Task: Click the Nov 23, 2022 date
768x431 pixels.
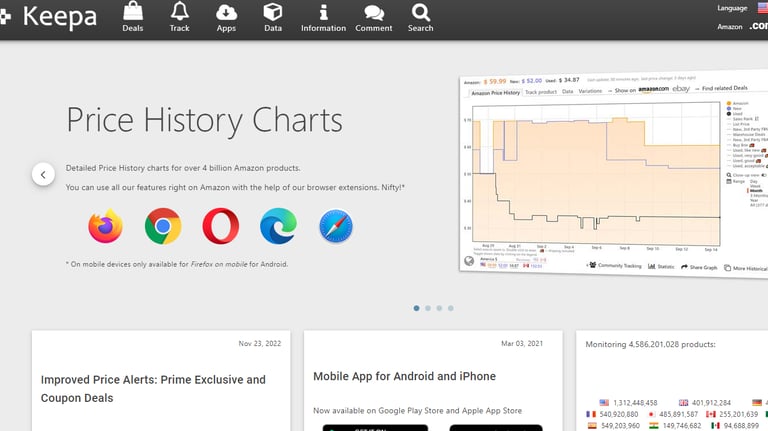Action: 260,343
